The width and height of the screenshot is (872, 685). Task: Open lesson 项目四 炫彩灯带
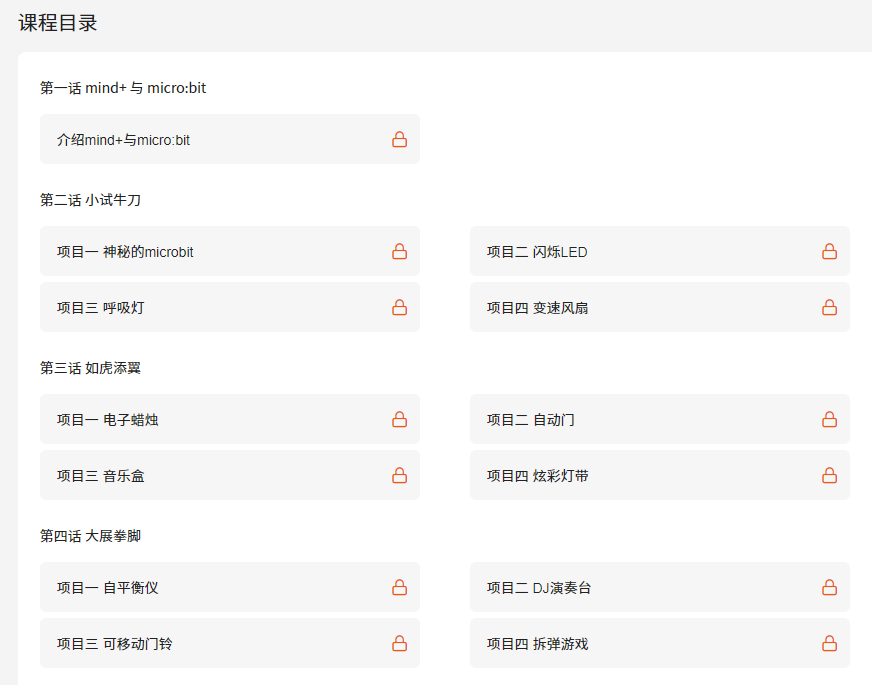[537, 476]
